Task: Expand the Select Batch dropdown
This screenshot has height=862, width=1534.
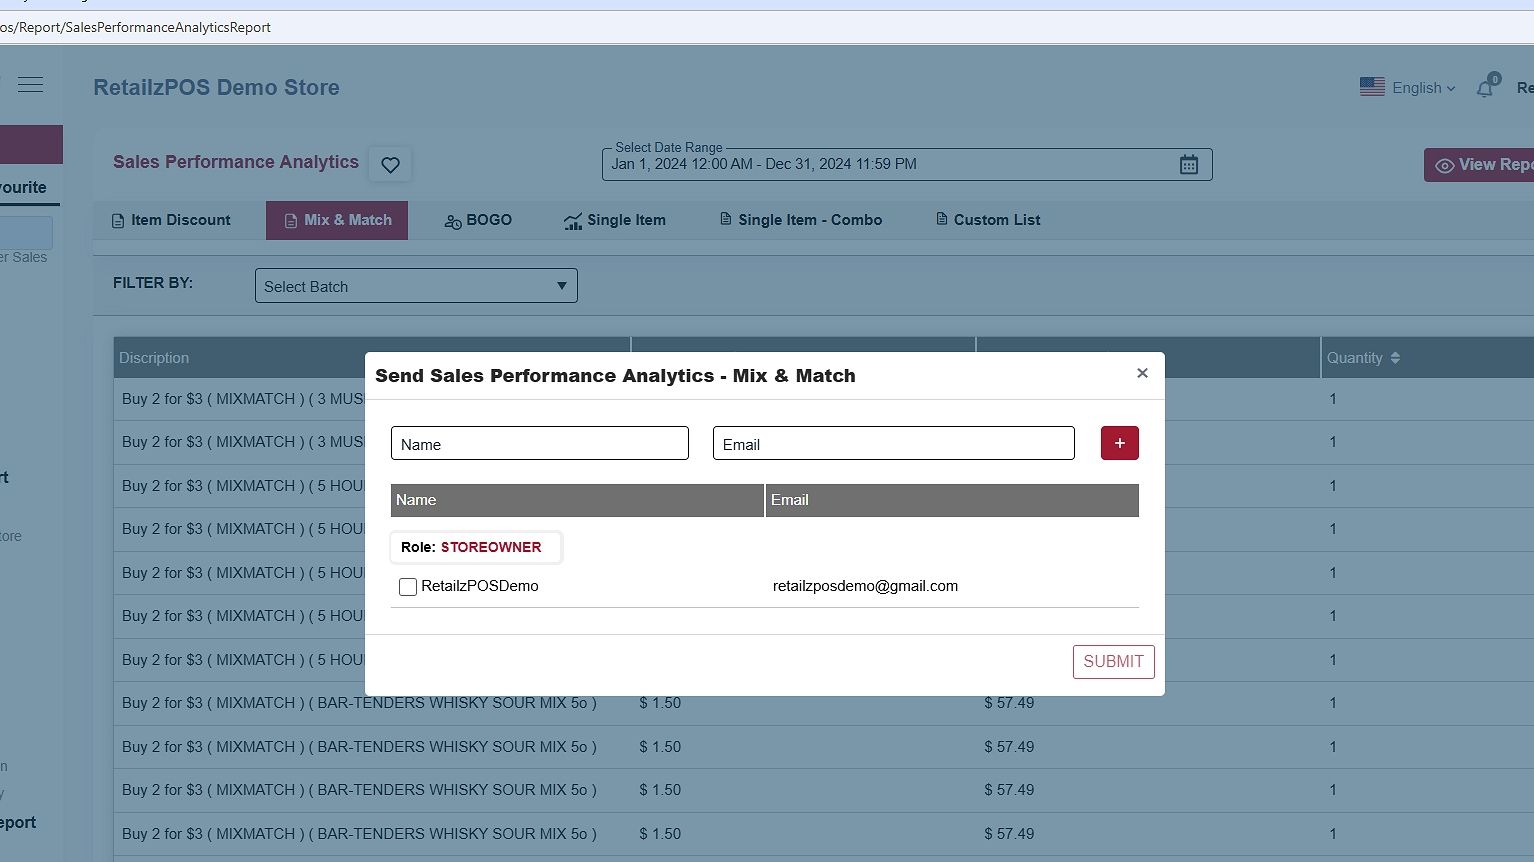Action: pyautogui.click(x=416, y=286)
